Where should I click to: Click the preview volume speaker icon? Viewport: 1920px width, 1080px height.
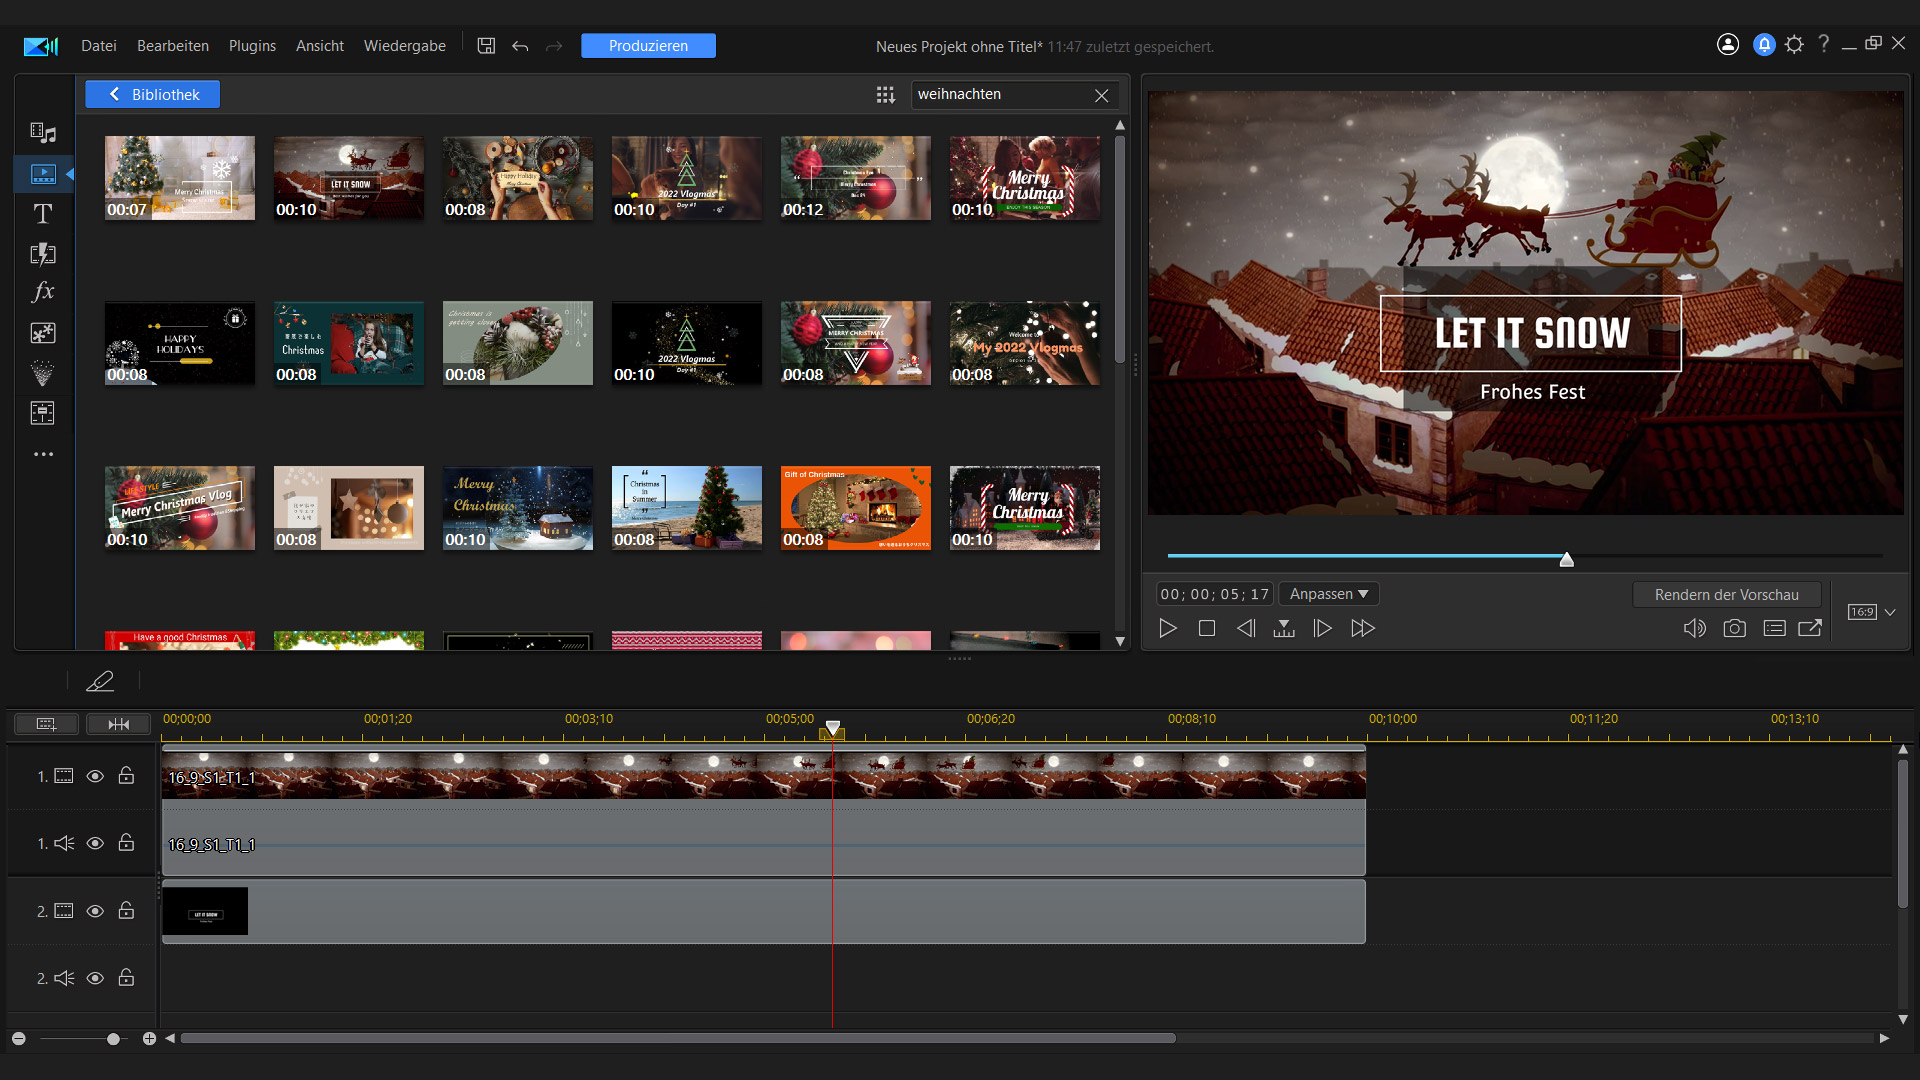click(x=1694, y=628)
